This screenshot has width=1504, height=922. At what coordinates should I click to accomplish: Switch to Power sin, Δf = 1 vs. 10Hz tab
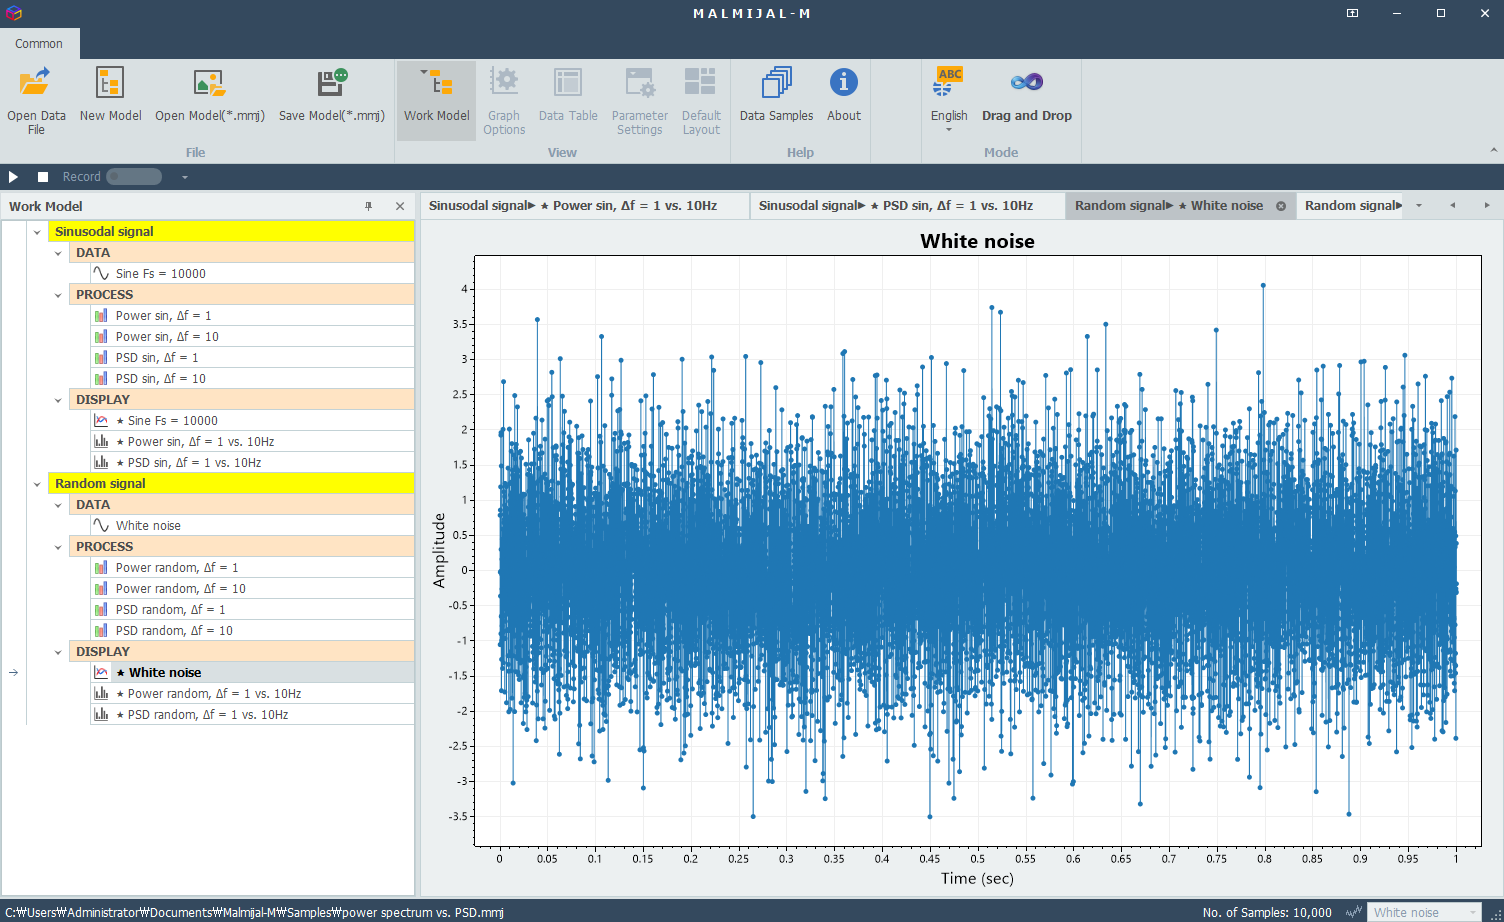tap(585, 205)
